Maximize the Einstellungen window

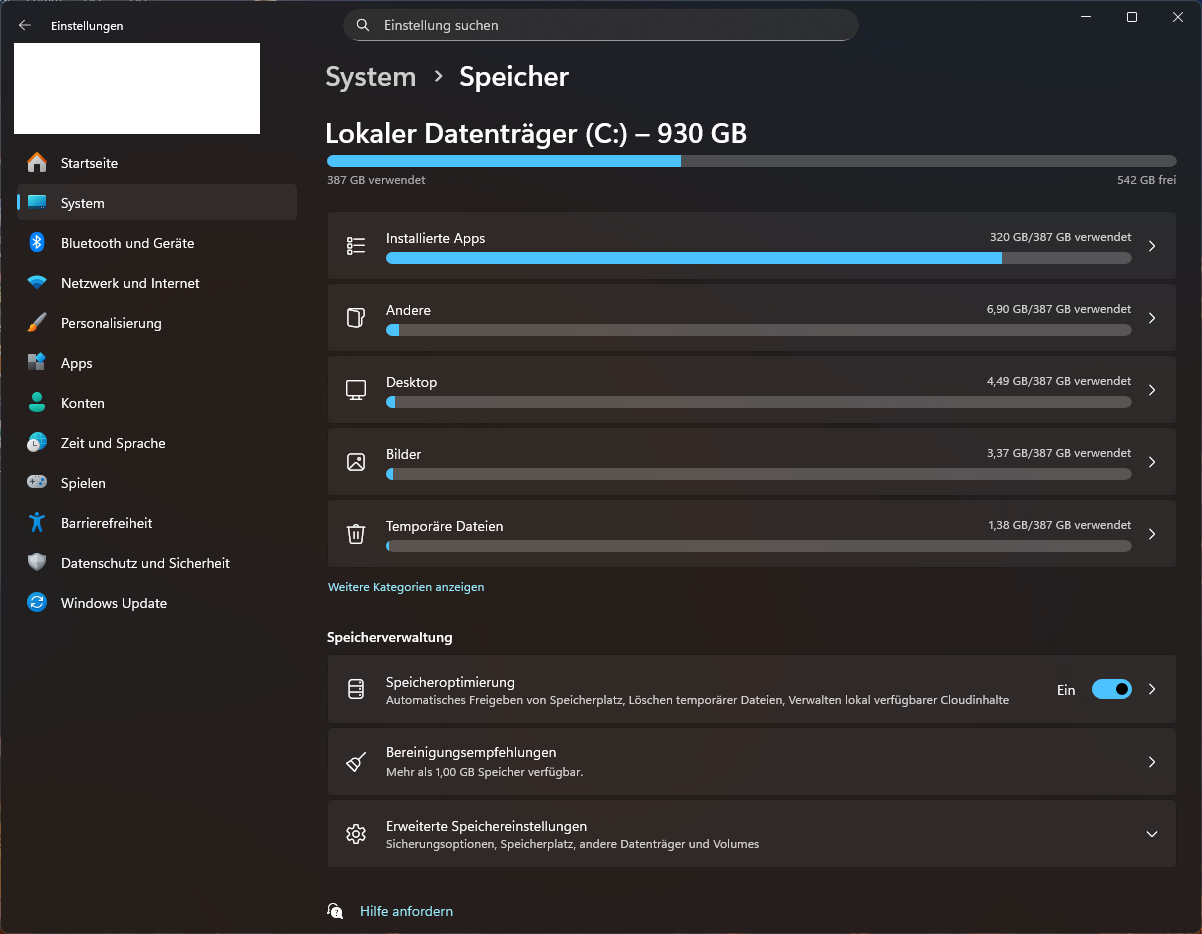[x=1132, y=17]
